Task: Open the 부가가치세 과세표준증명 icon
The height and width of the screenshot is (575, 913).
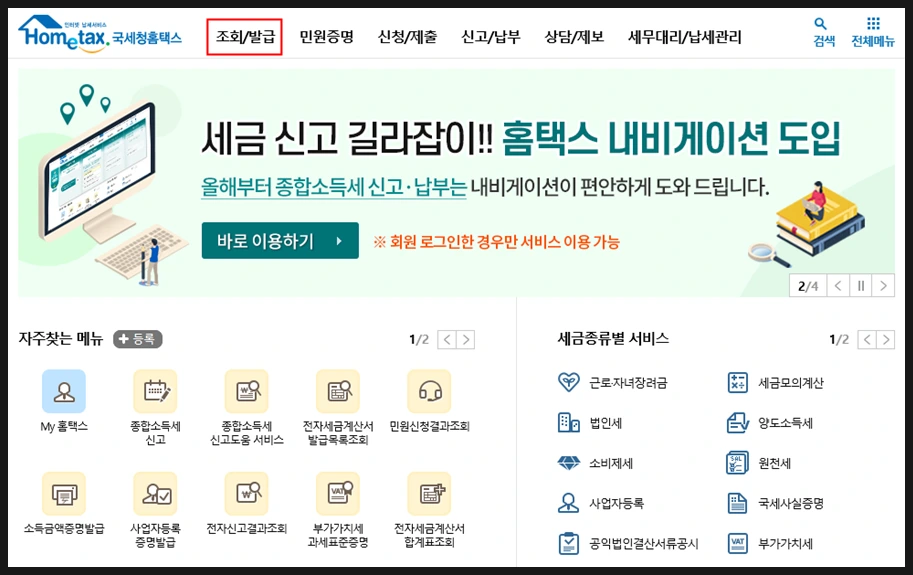Action: point(338,494)
